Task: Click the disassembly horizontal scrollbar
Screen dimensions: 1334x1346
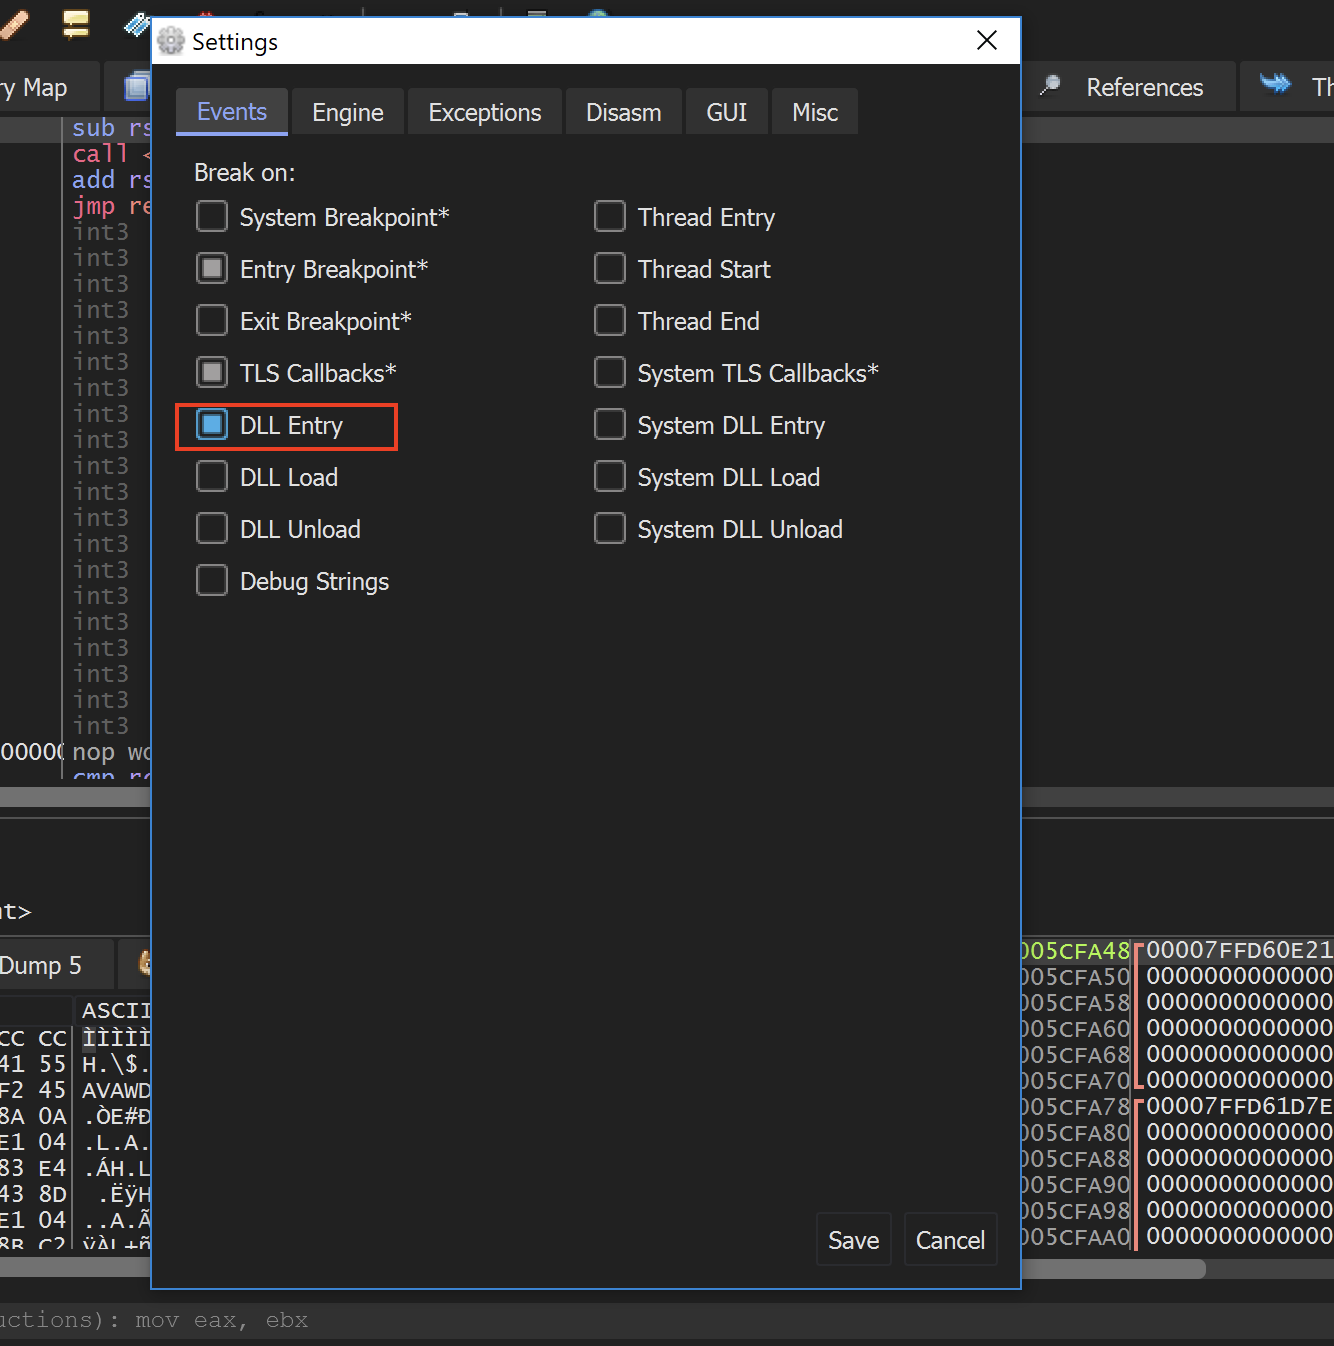Action: pos(75,796)
